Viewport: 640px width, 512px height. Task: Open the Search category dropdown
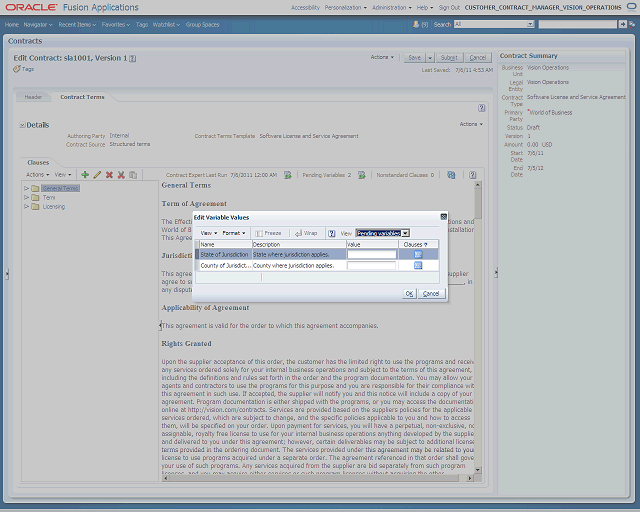pyautogui.click(x=530, y=24)
